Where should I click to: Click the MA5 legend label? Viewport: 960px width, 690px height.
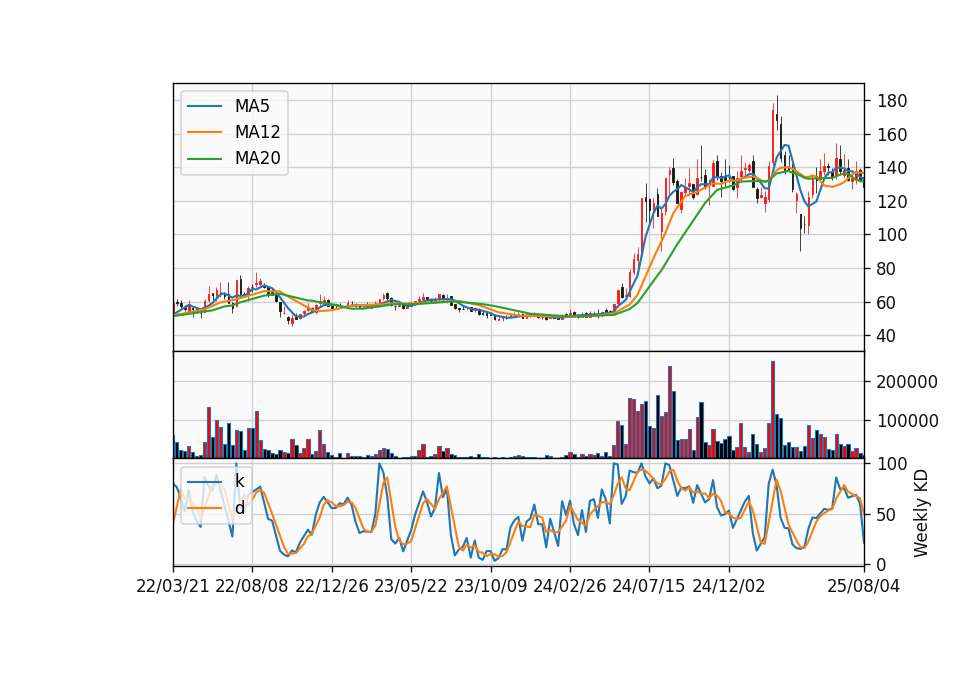pyautogui.click(x=252, y=106)
